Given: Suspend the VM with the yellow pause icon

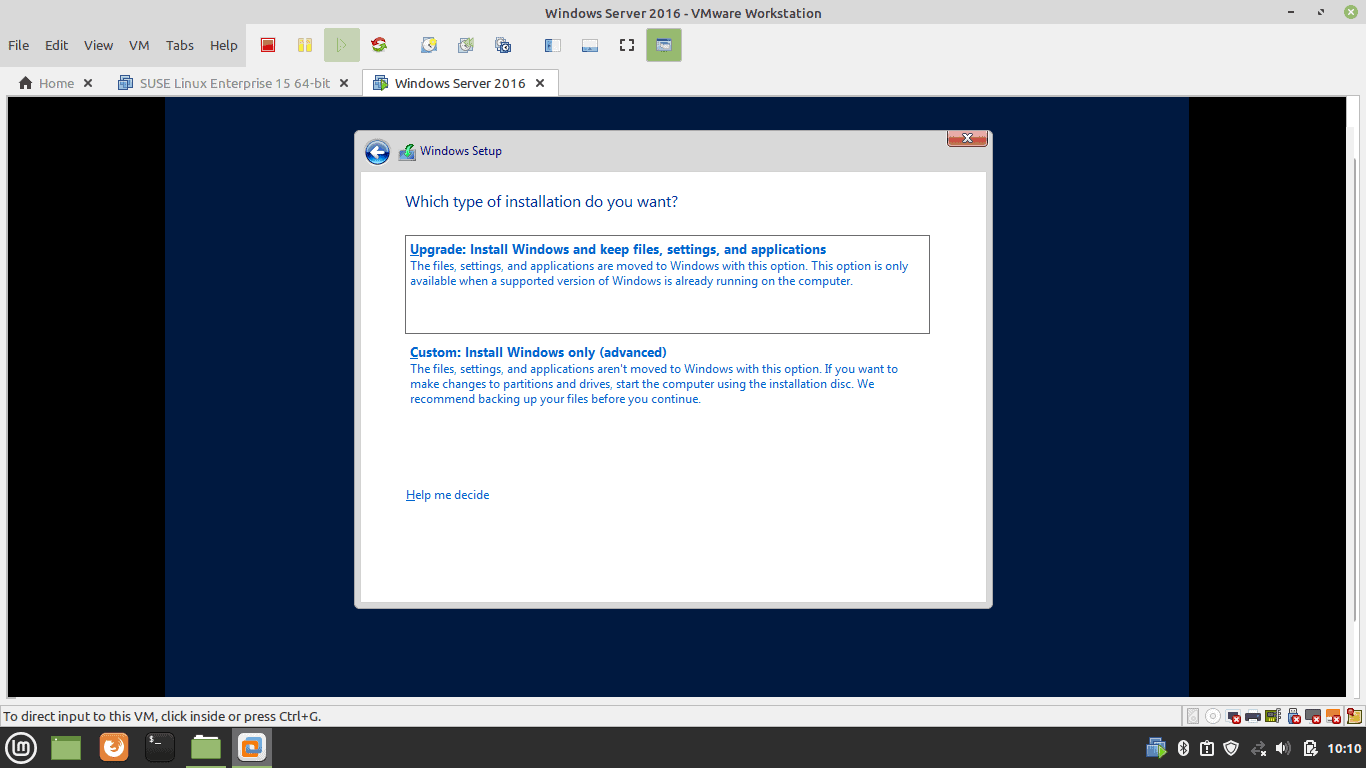Looking at the screenshot, I should click(305, 45).
